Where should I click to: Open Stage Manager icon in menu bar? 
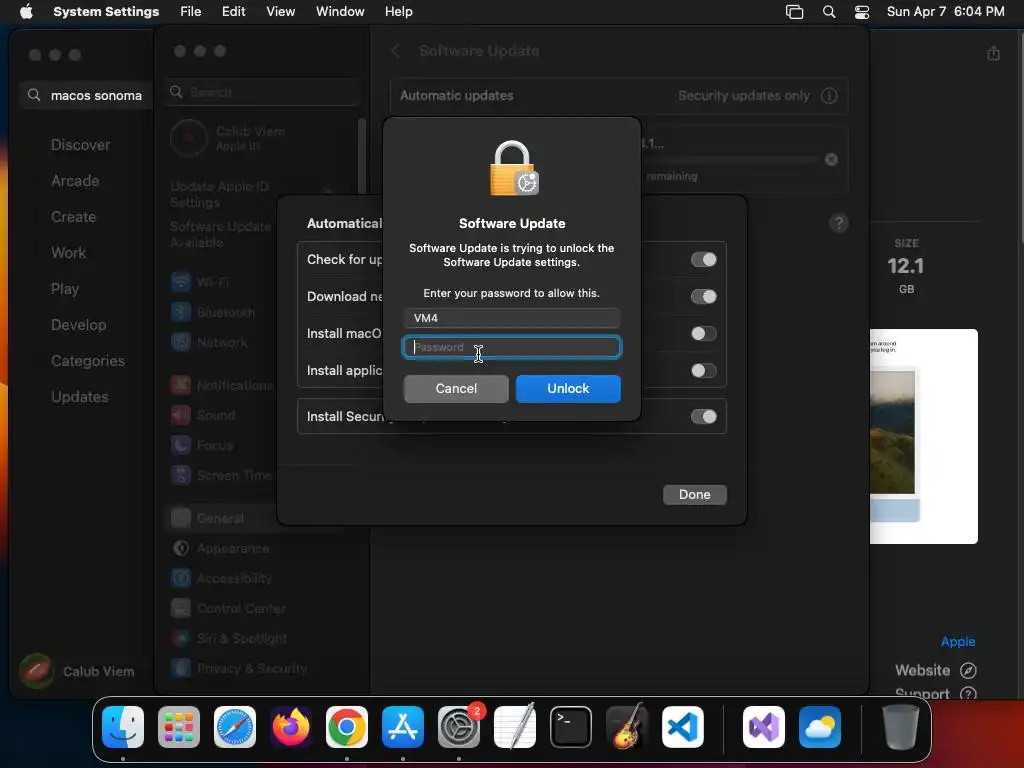(x=794, y=12)
